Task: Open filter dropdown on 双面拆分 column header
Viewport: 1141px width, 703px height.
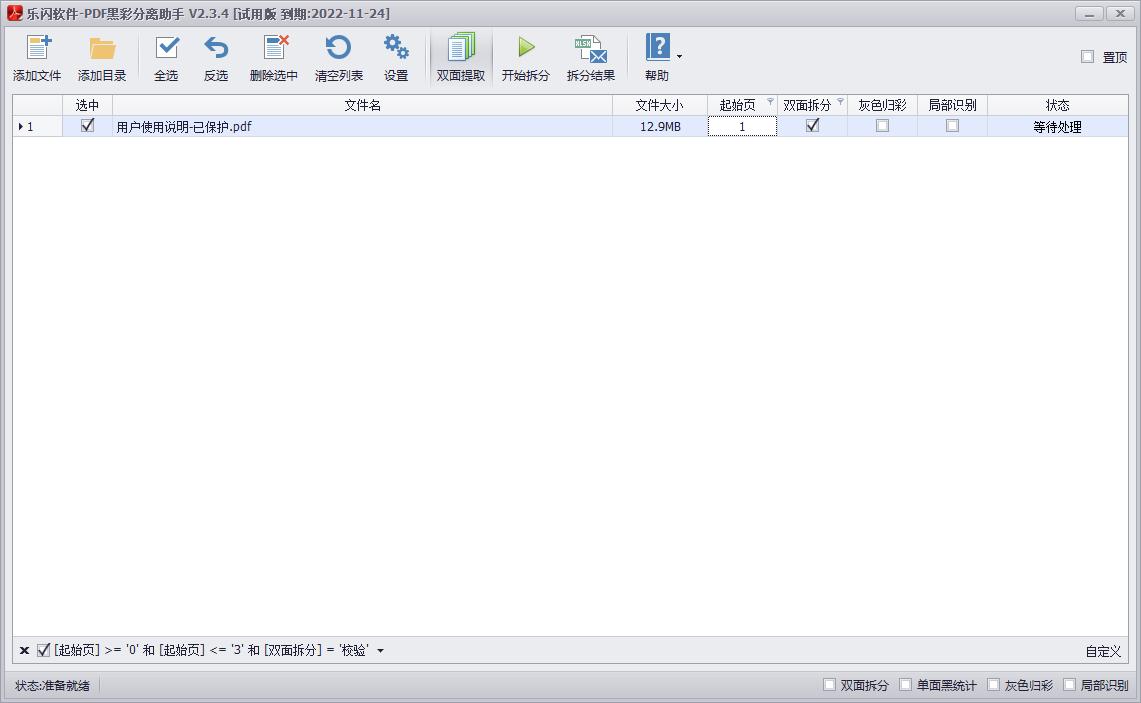Action: tap(840, 102)
